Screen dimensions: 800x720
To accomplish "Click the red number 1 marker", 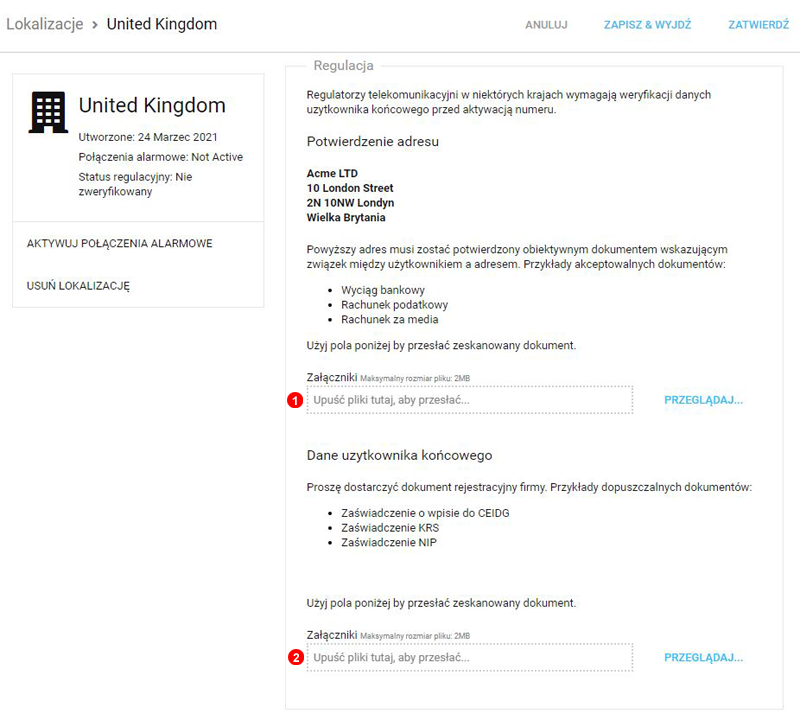I will click(295, 400).
